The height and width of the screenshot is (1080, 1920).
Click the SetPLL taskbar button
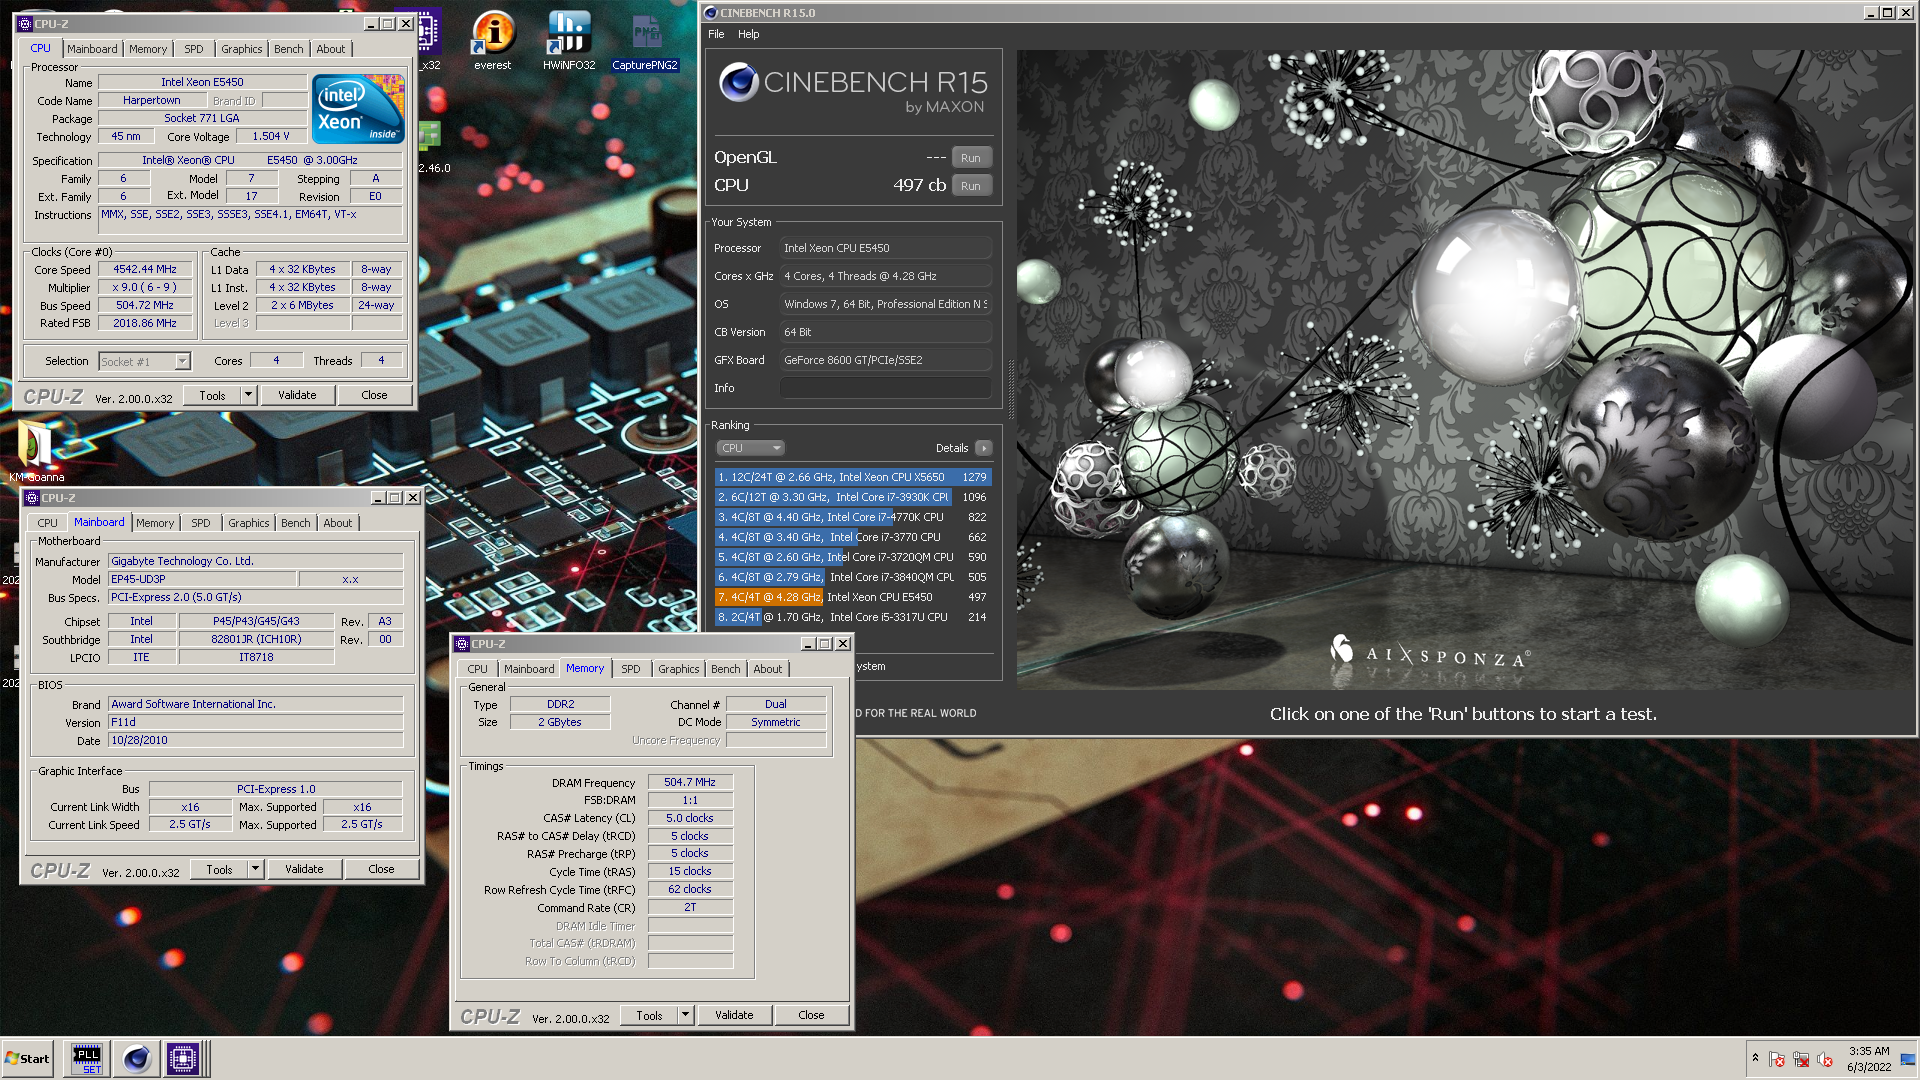coord(87,1059)
